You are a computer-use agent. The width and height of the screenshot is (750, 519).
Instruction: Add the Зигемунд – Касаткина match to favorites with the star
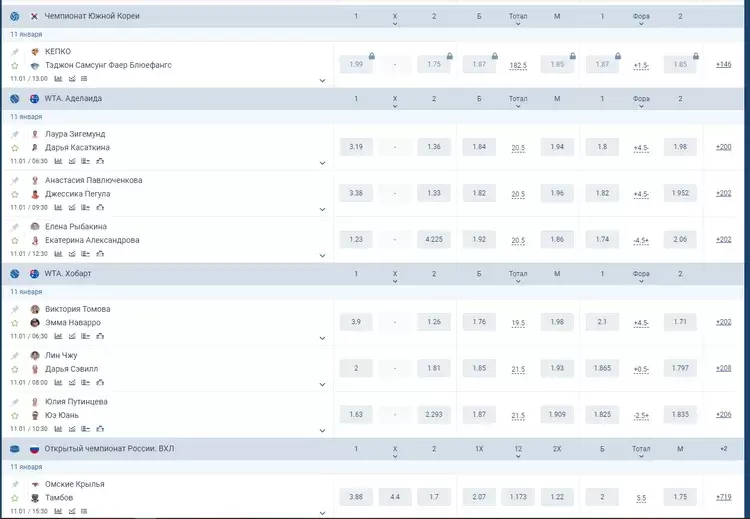coord(15,148)
